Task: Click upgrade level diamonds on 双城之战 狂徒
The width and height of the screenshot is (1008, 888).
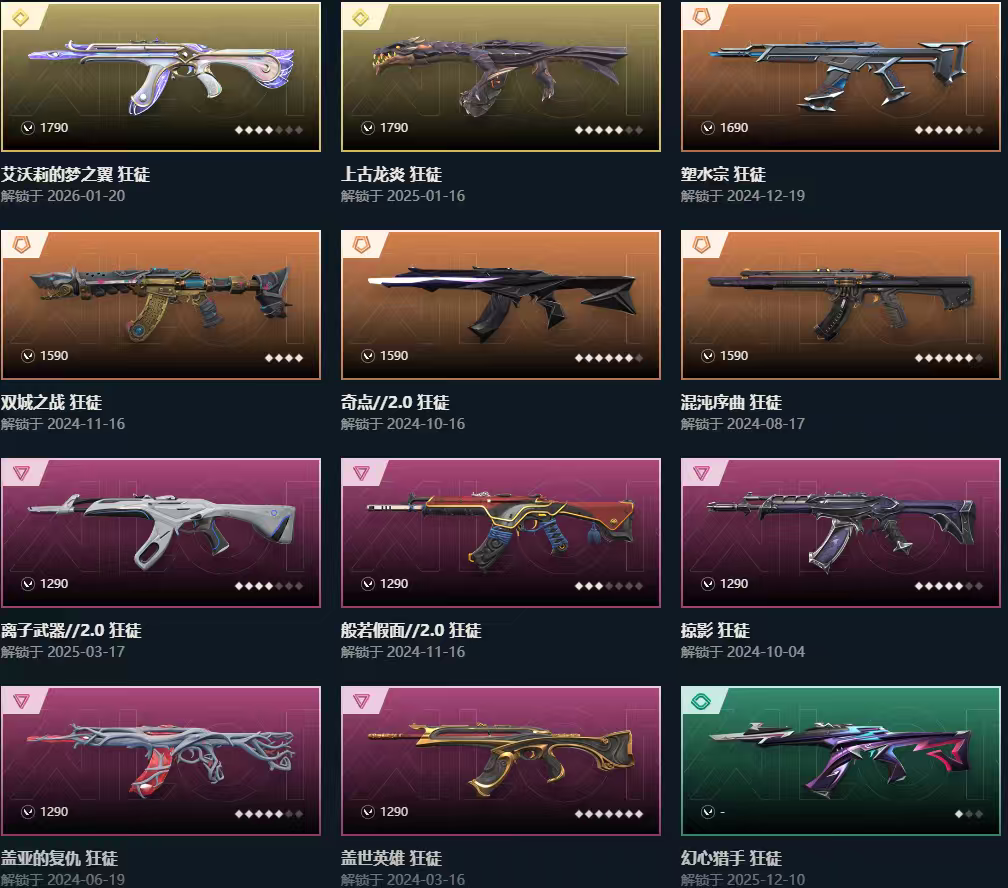Action: point(284,358)
